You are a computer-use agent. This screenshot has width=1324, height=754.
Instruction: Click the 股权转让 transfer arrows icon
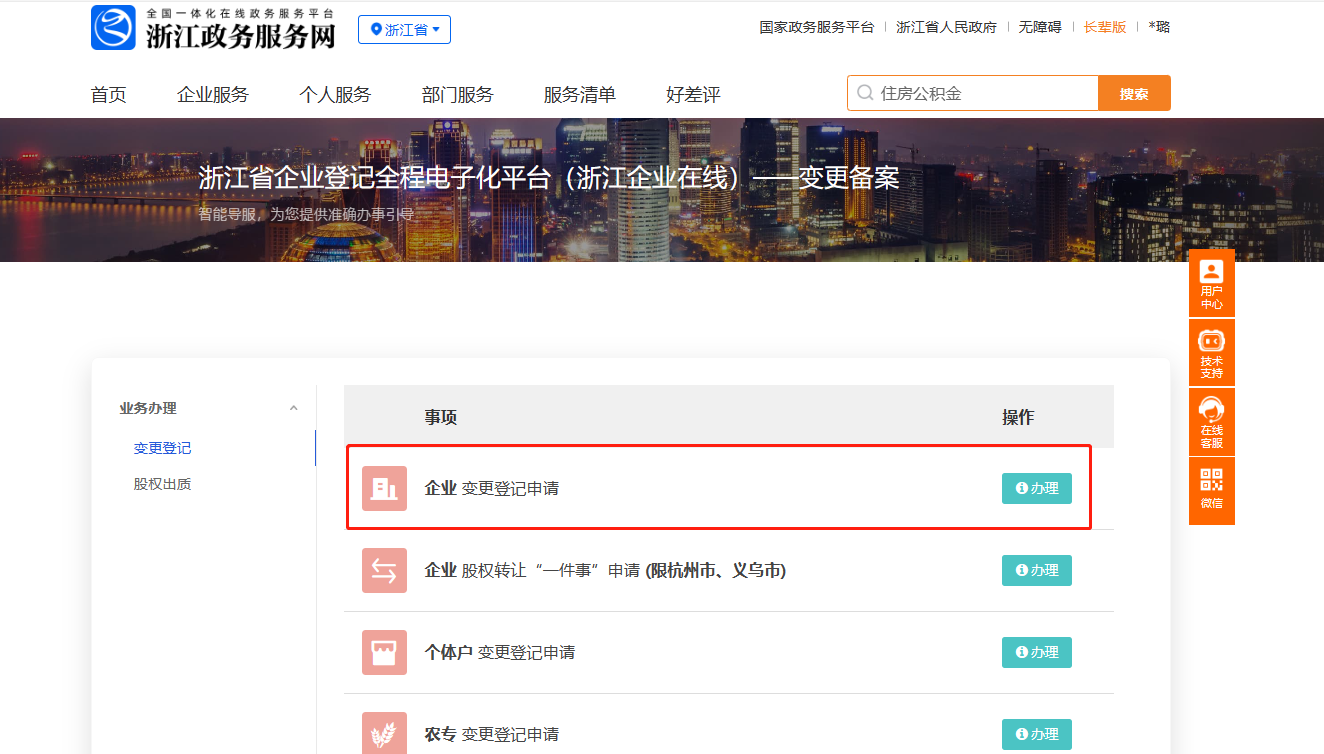(384, 570)
